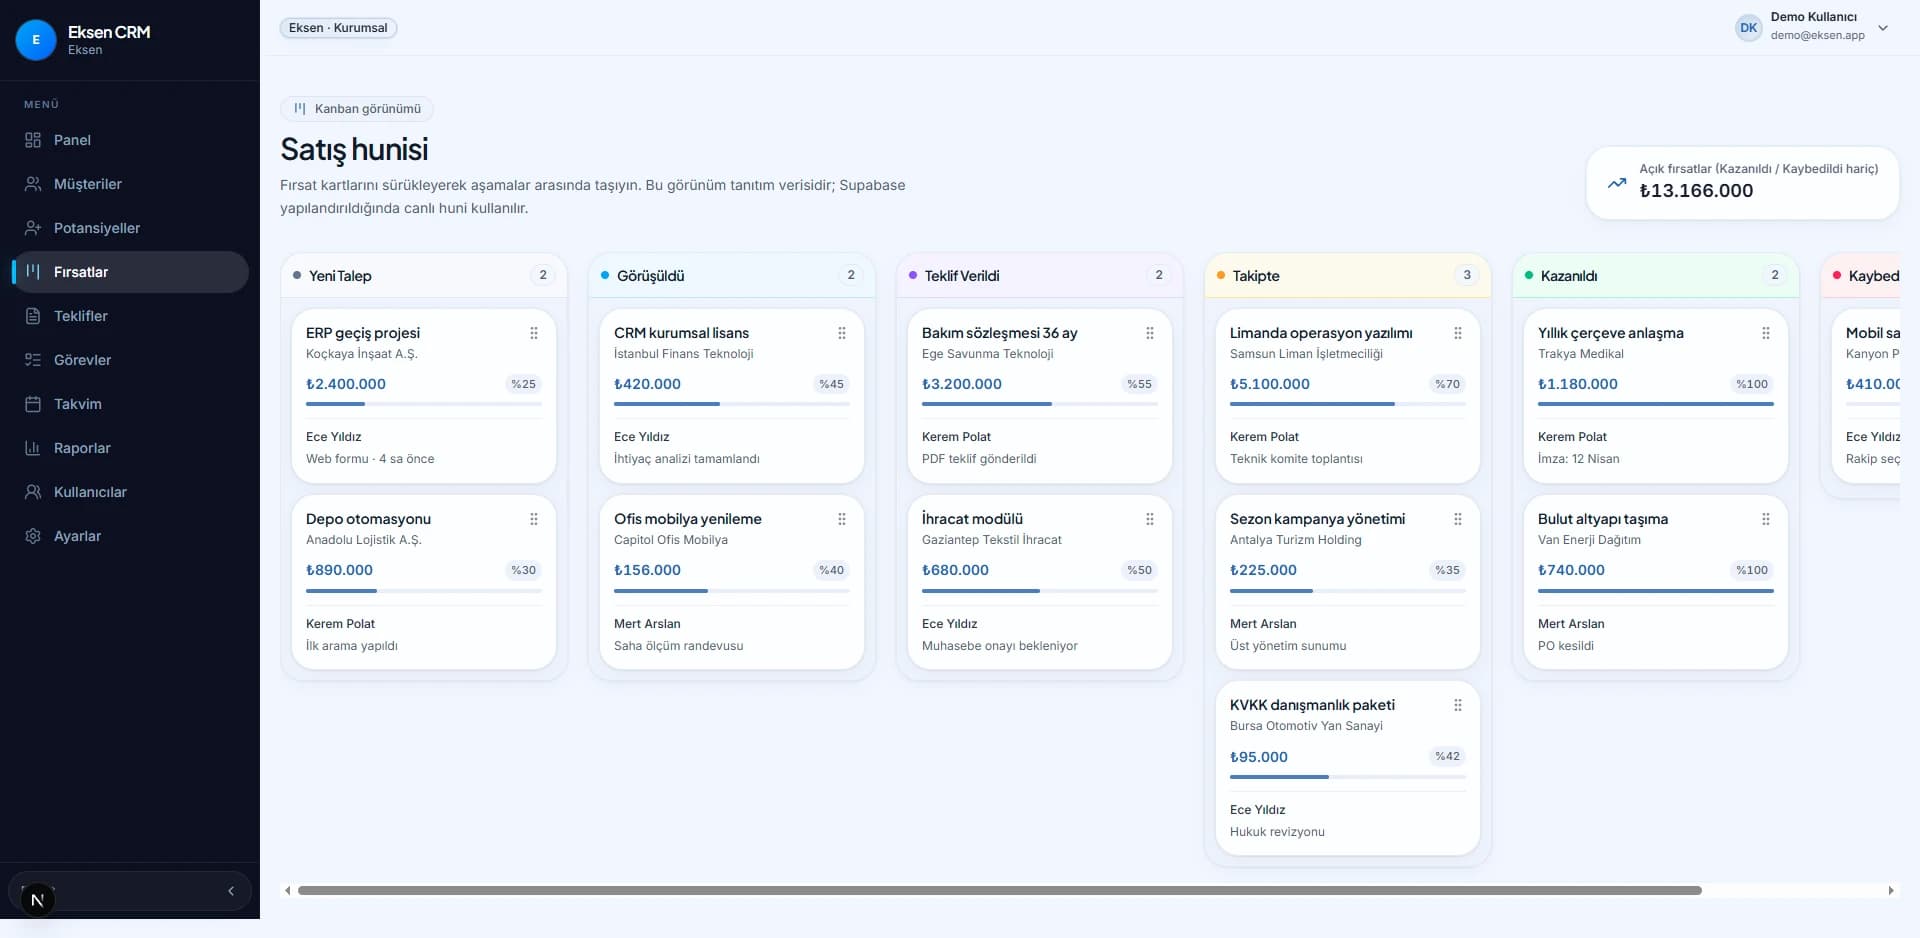Click the KVKK danışmanlık paketi card title
This screenshot has height=938, width=1920.
click(1312, 705)
